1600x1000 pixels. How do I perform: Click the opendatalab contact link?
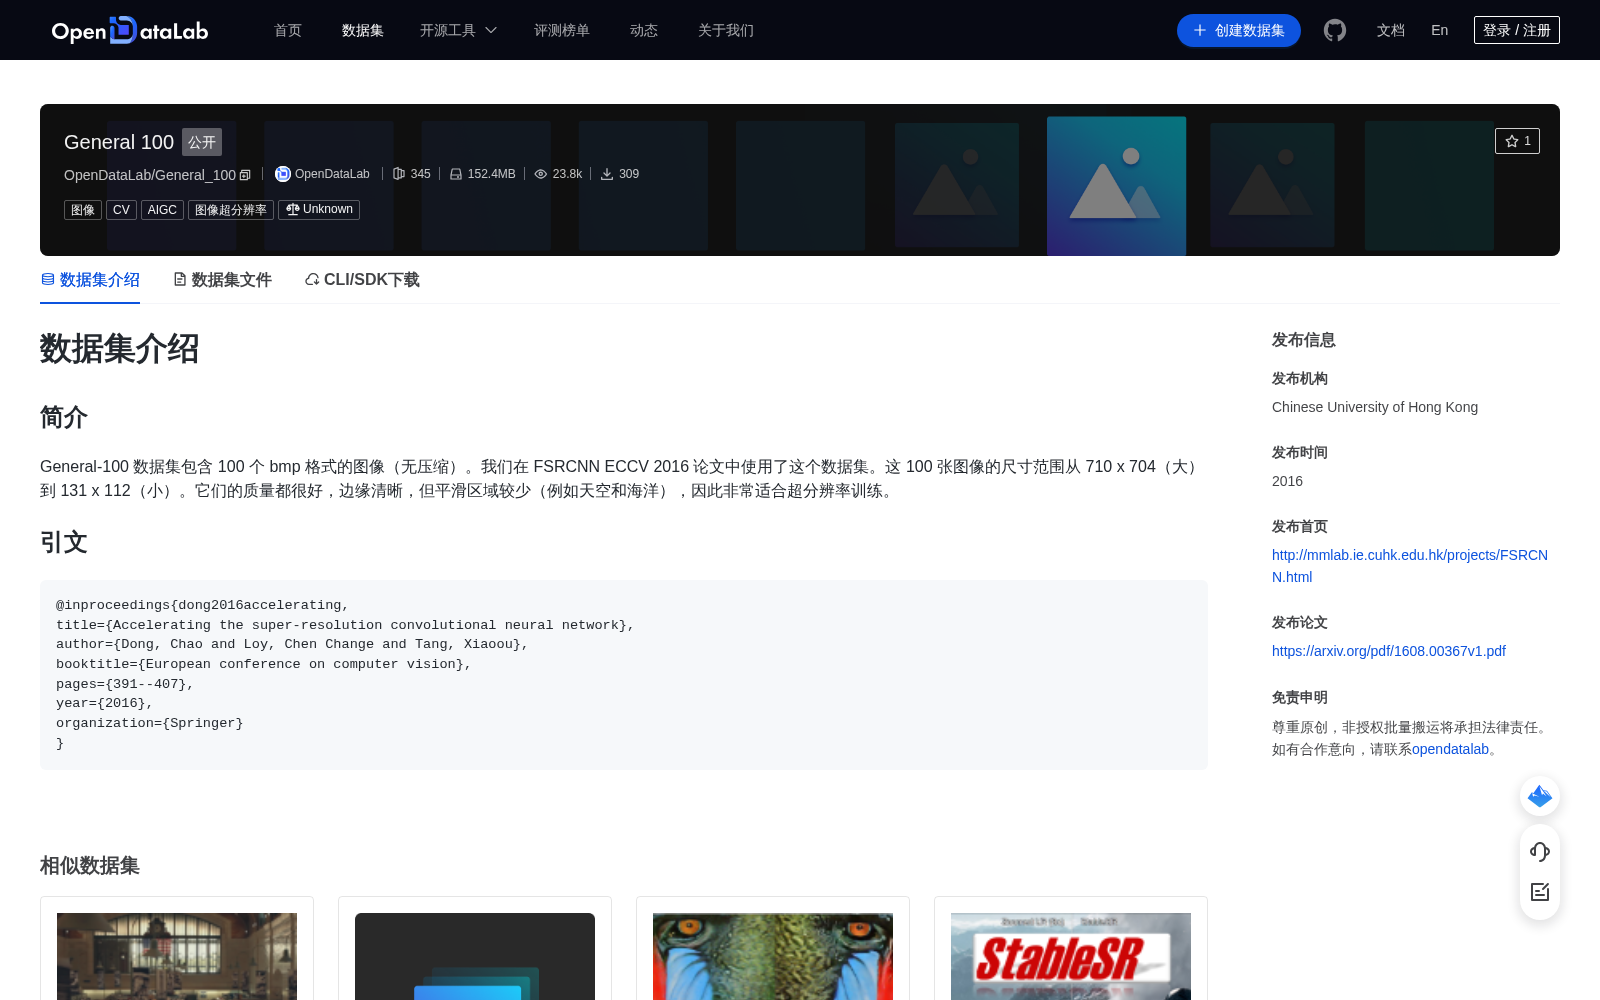click(1450, 749)
